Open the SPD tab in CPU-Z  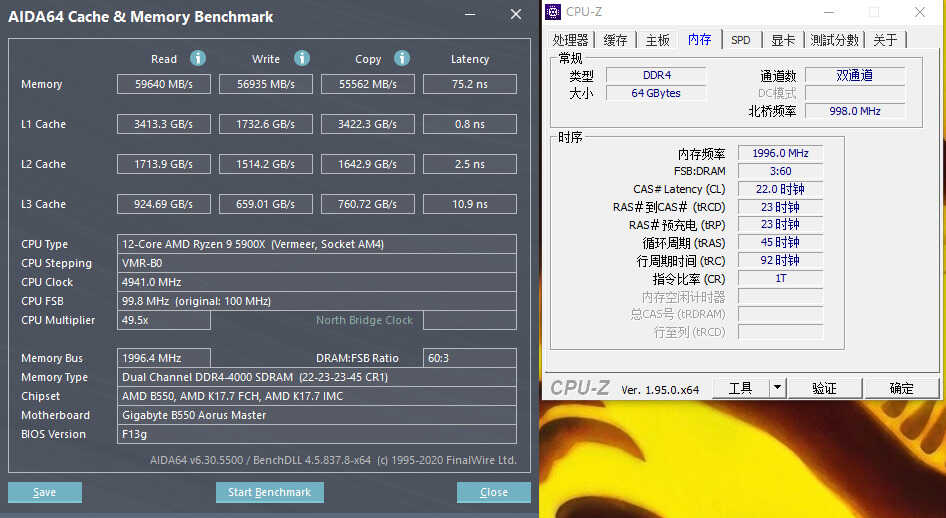click(741, 40)
